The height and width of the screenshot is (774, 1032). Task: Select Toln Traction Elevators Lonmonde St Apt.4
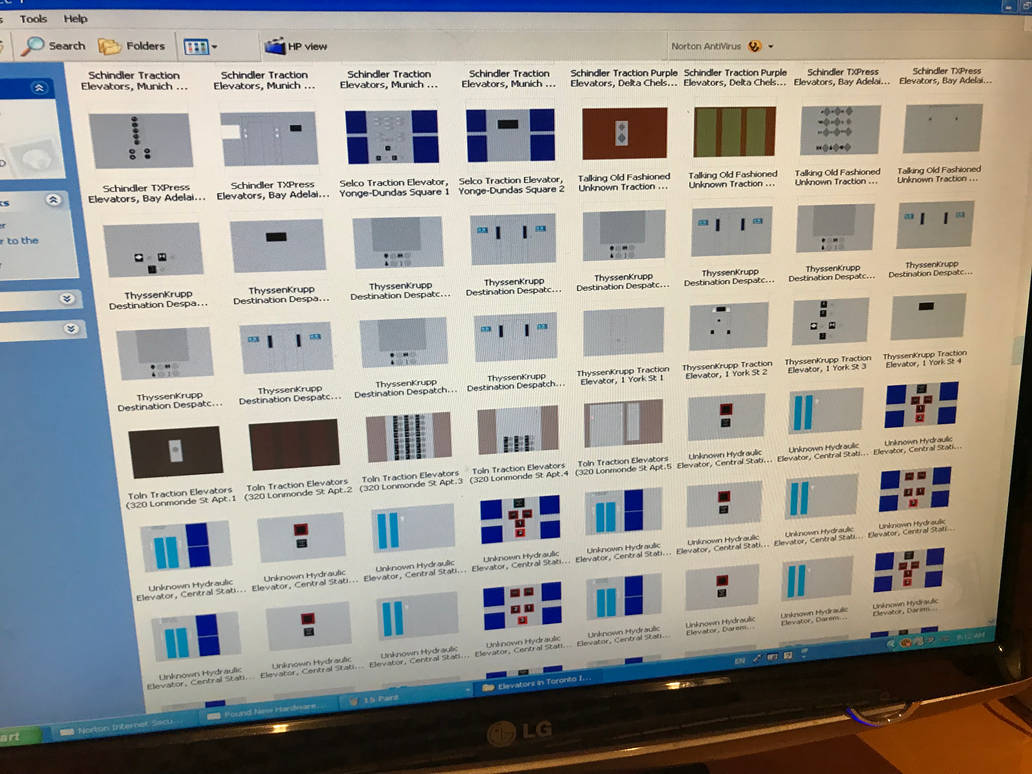pyautogui.click(x=517, y=430)
